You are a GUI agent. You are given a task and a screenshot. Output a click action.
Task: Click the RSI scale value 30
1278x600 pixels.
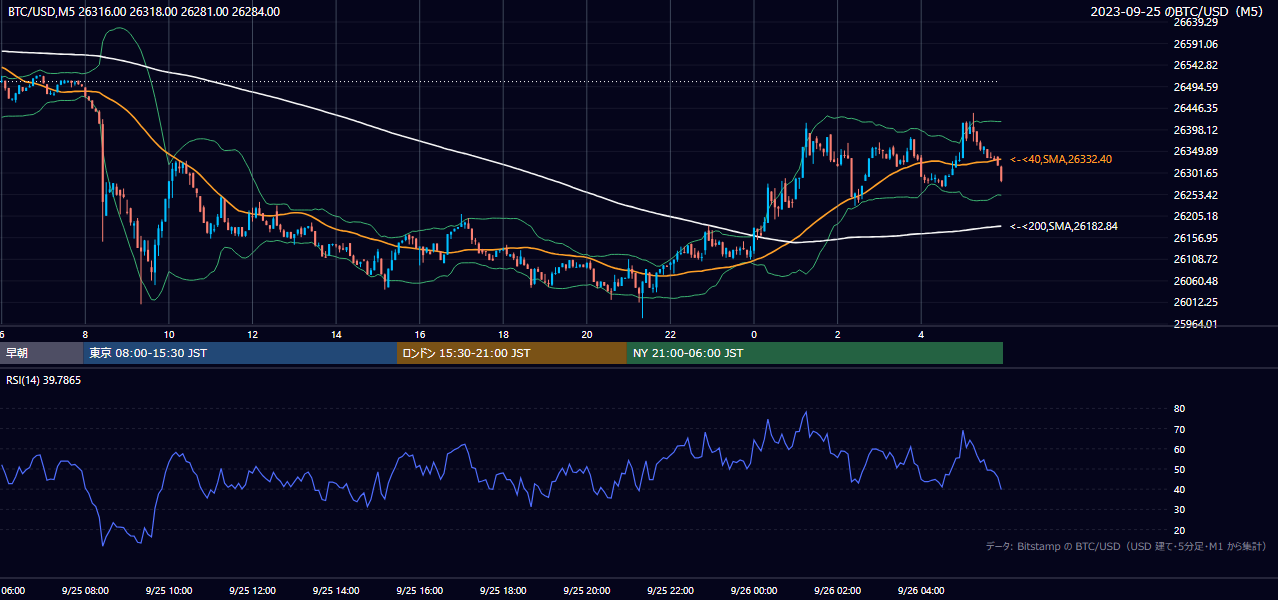pyautogui.click(x=1179, y=510)
